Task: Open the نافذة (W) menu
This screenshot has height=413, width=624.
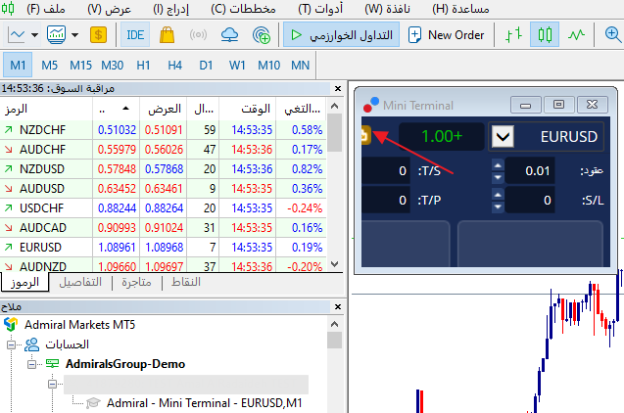Action: pyautogui.click(x=388, y=9)
